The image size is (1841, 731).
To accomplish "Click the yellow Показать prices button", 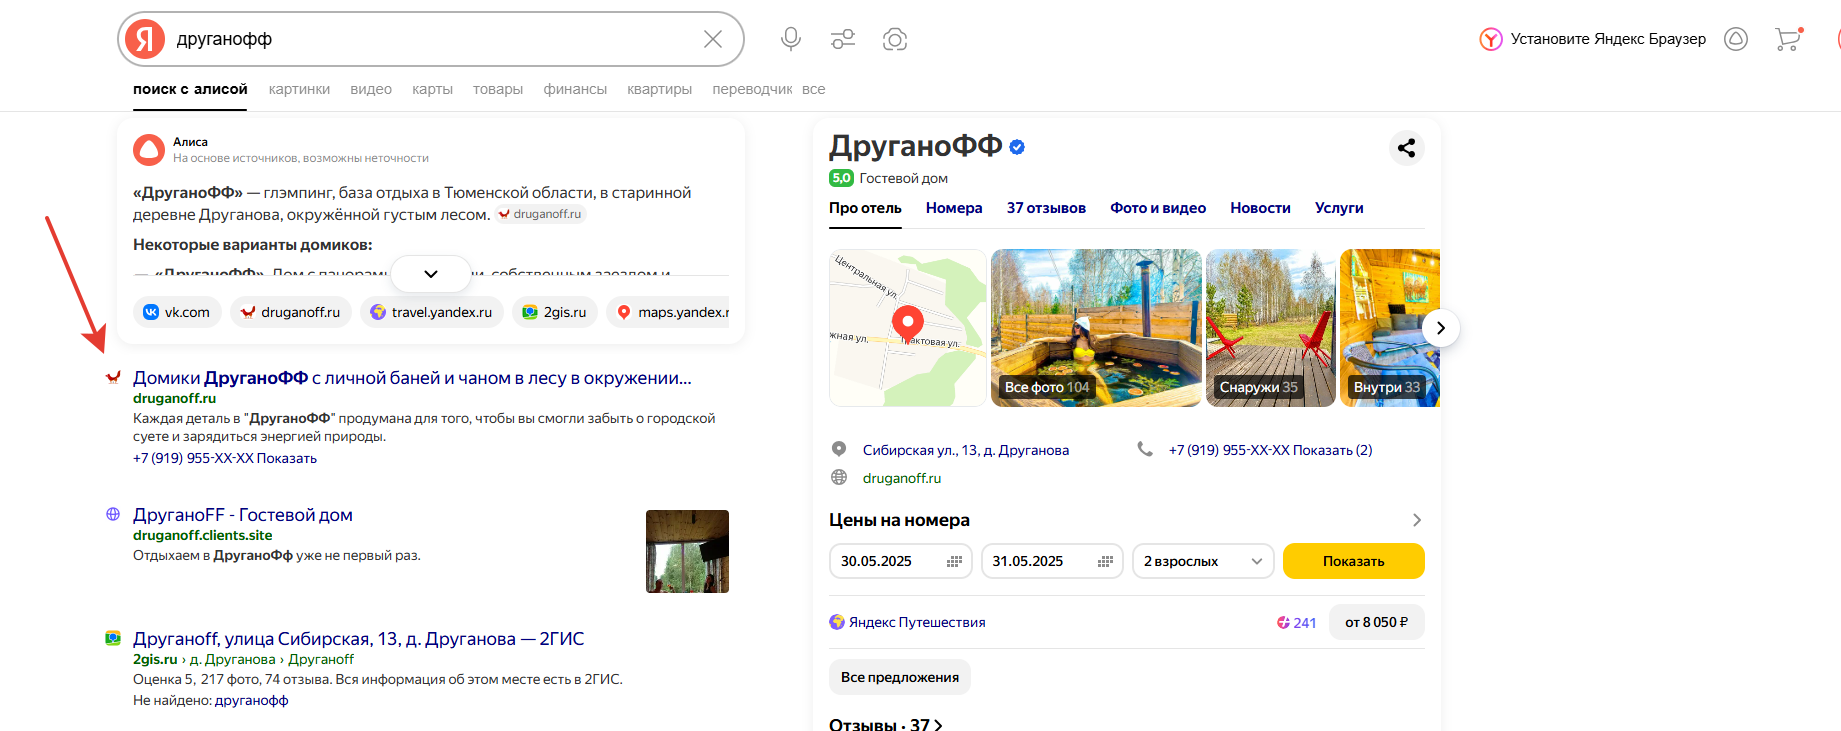I will pyautogui.click(x=1354, y=561).
